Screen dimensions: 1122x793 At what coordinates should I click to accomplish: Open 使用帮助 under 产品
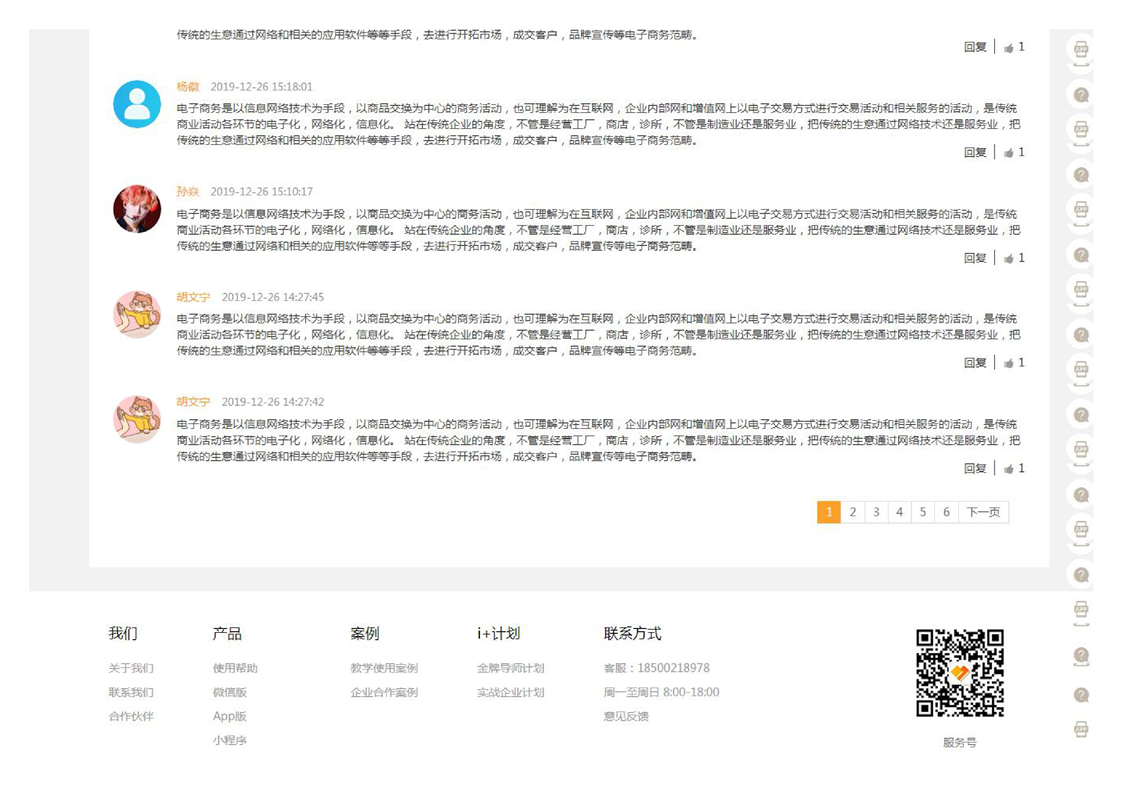pos(235,668)
